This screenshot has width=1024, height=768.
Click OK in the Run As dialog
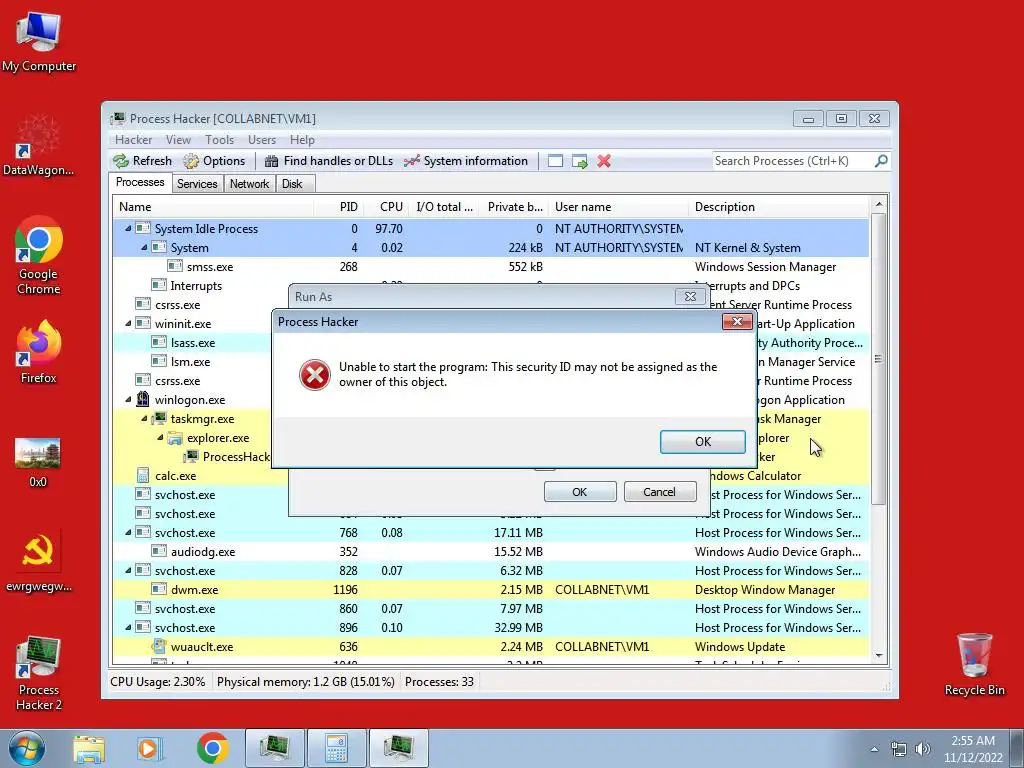pyautogui.click(x=580, y=492)
